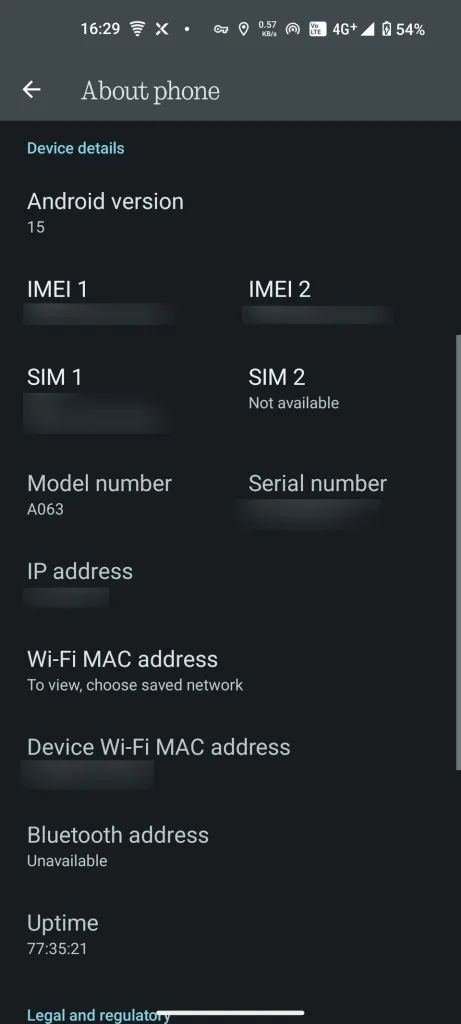Select the IP address entry
This screenshot has height=1024, width=461.
(230, 583)
